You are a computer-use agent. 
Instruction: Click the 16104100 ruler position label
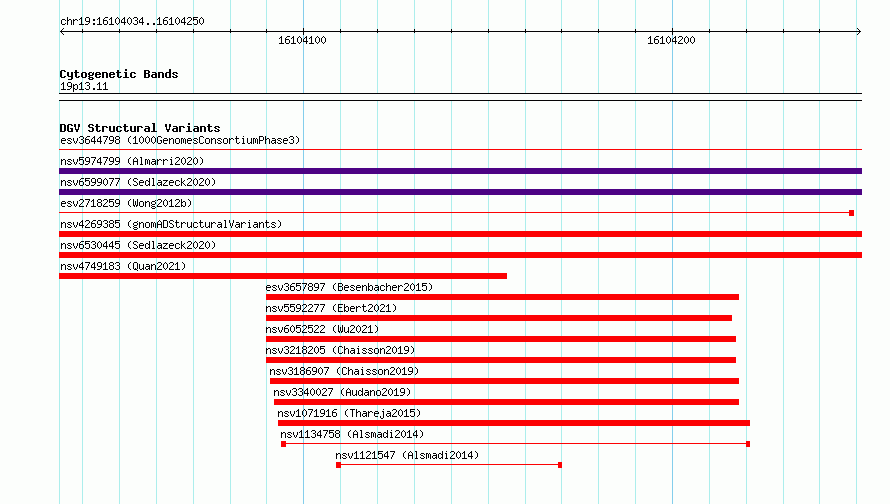[x=302, y=40]
